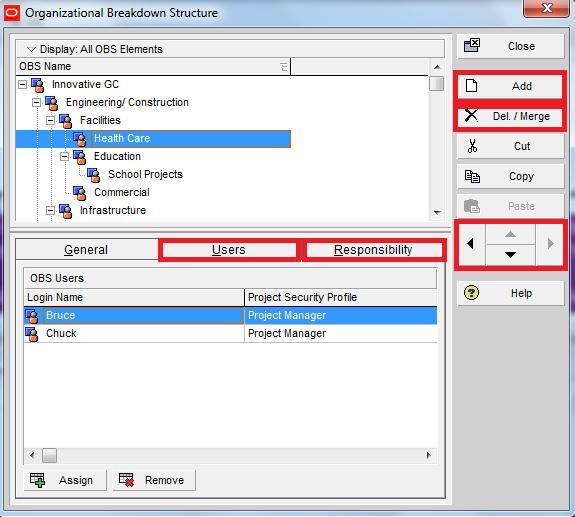This screenshot has width=575, height=517.
Task: Click Bruce's Project Manager profile cell
Action: click(x=341, y=315)
